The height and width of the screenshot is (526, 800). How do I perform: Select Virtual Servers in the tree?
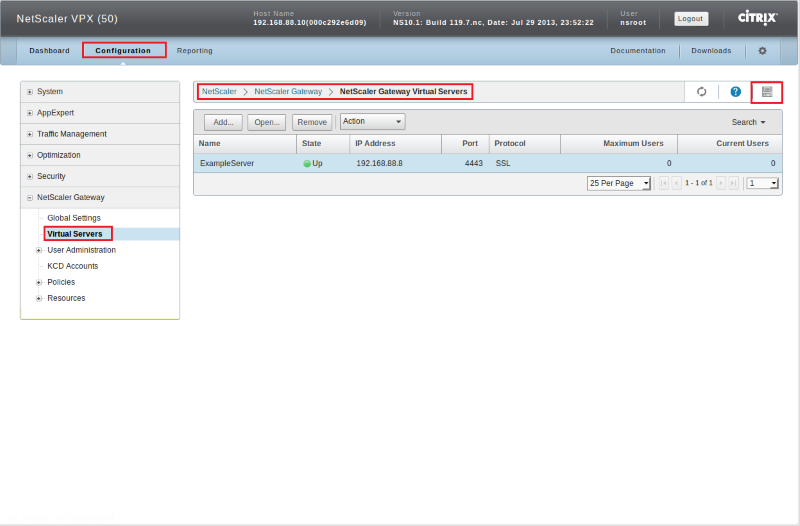[74, 234]
